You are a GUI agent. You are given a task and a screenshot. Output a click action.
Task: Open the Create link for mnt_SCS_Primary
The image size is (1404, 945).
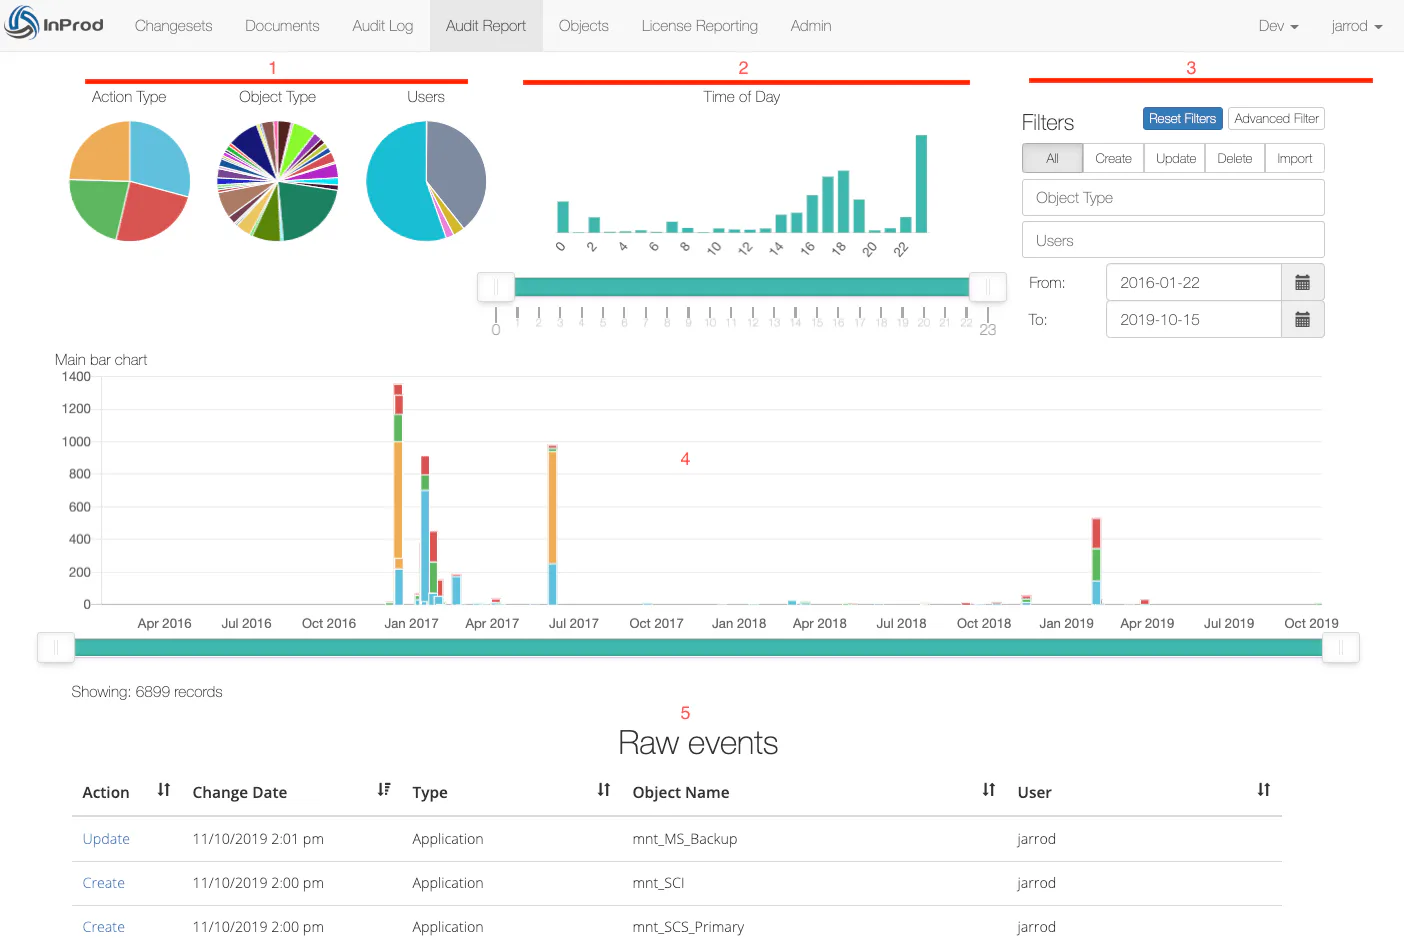click(x=104, y=927)
